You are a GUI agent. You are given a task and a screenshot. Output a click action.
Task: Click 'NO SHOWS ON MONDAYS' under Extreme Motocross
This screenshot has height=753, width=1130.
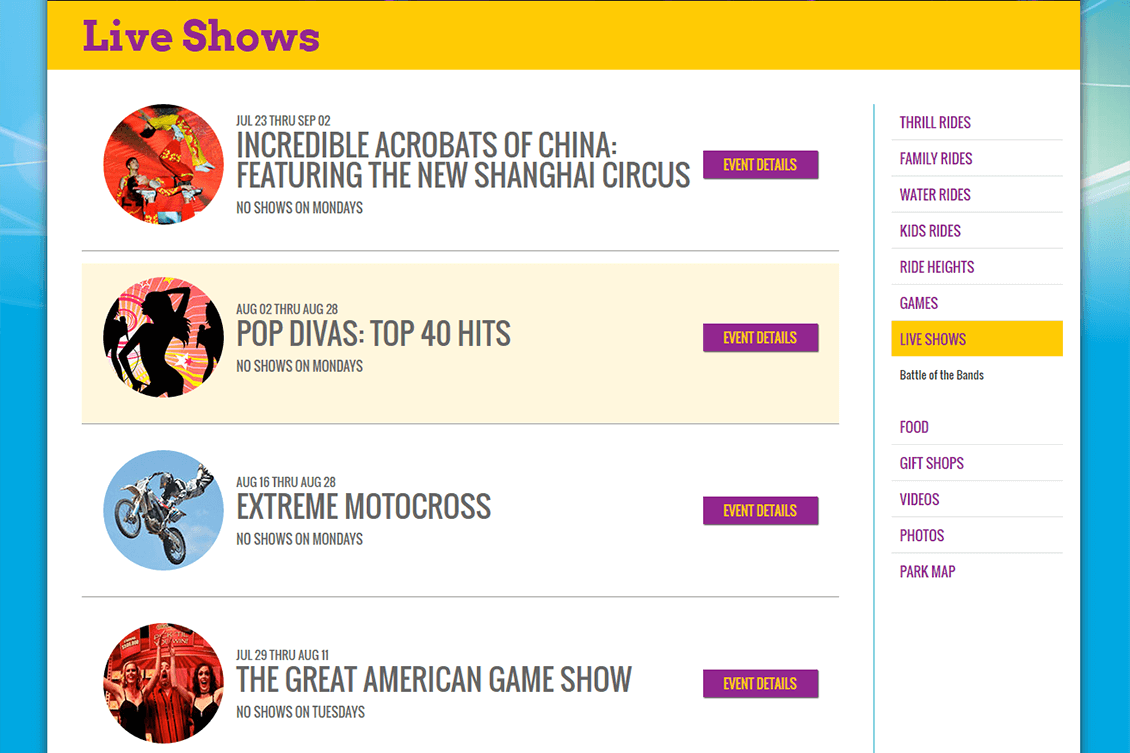(x=300, y=539)
